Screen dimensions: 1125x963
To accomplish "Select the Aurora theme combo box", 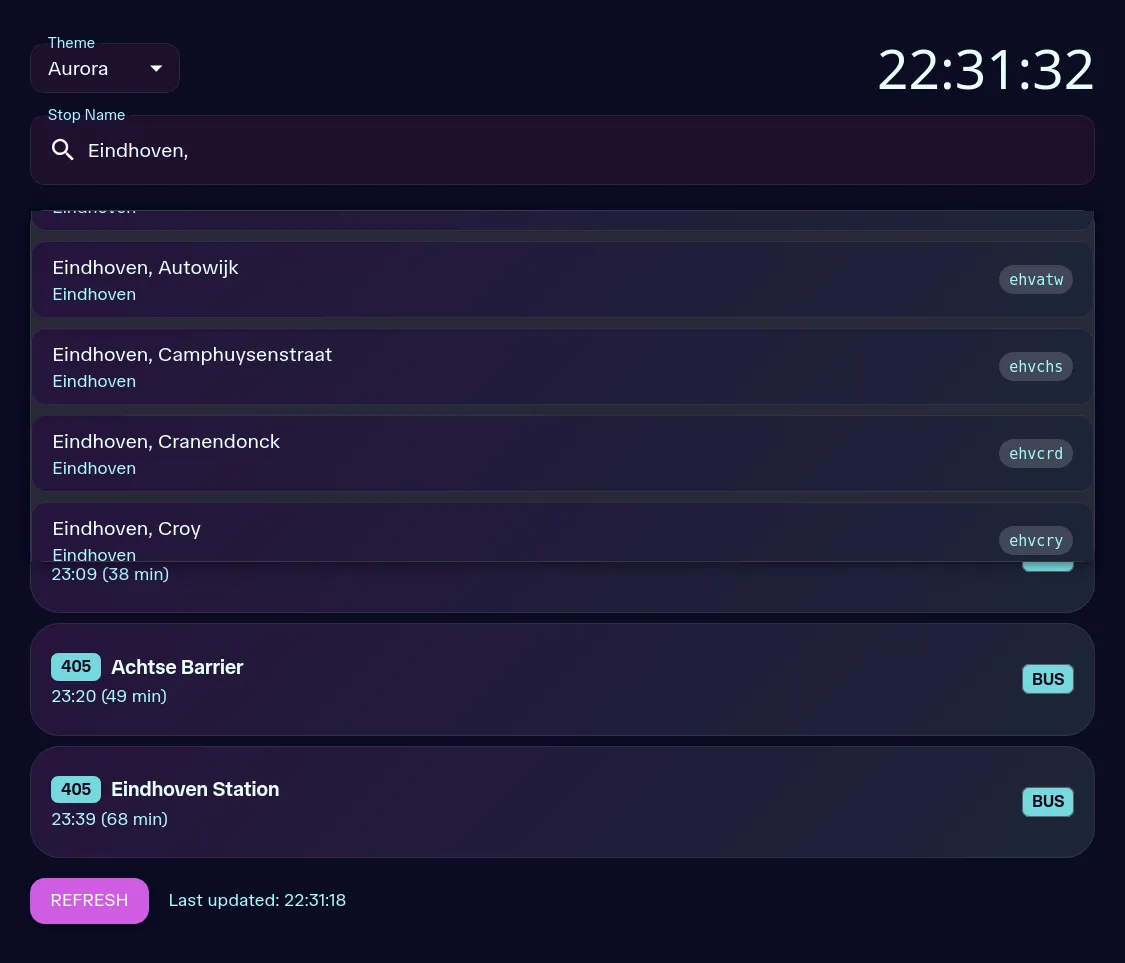I will coord(95,69).
